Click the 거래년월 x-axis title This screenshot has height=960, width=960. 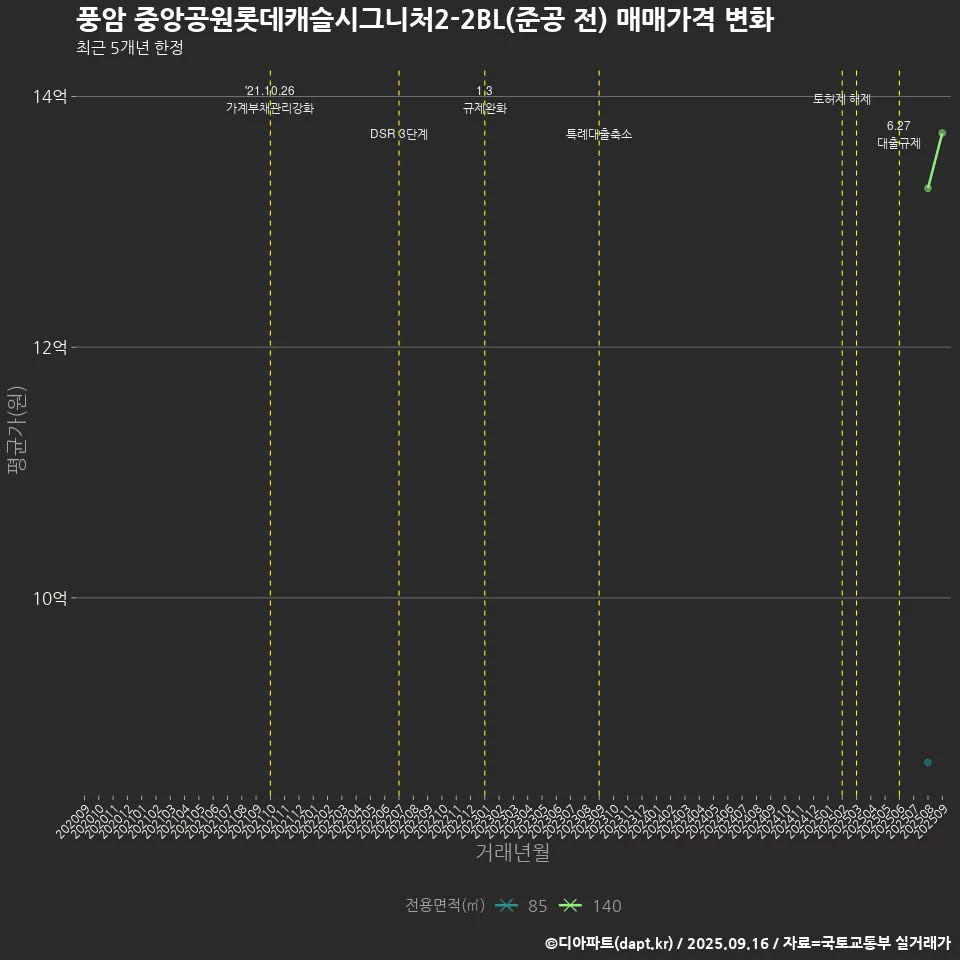512,852
